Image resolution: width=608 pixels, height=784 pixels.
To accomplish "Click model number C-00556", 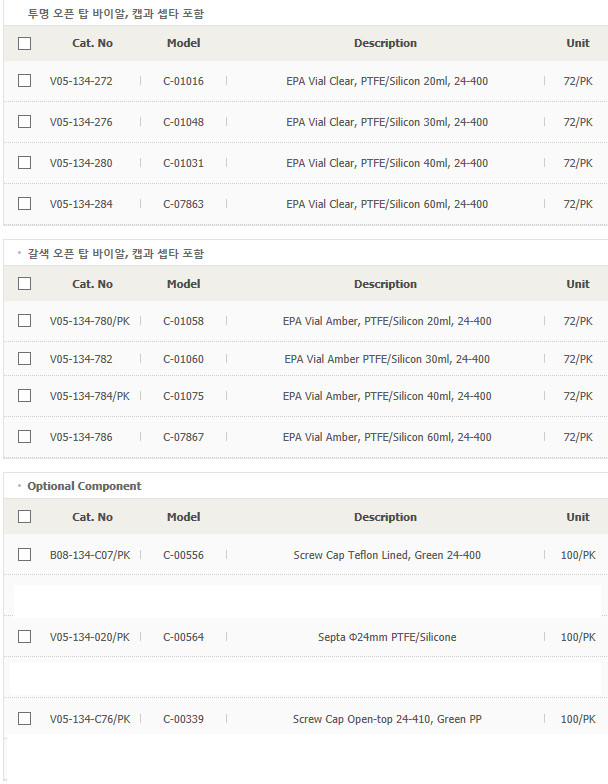I will click(184, 555).
